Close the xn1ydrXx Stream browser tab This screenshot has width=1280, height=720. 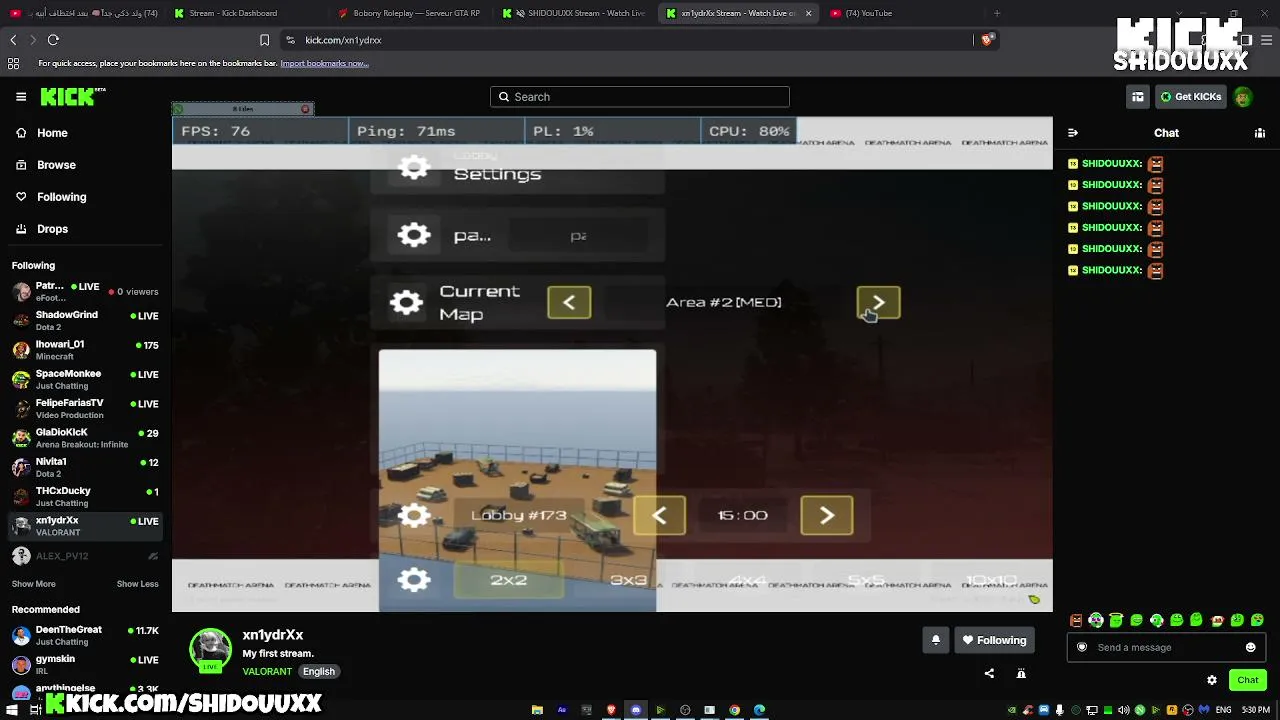(808, 13)
